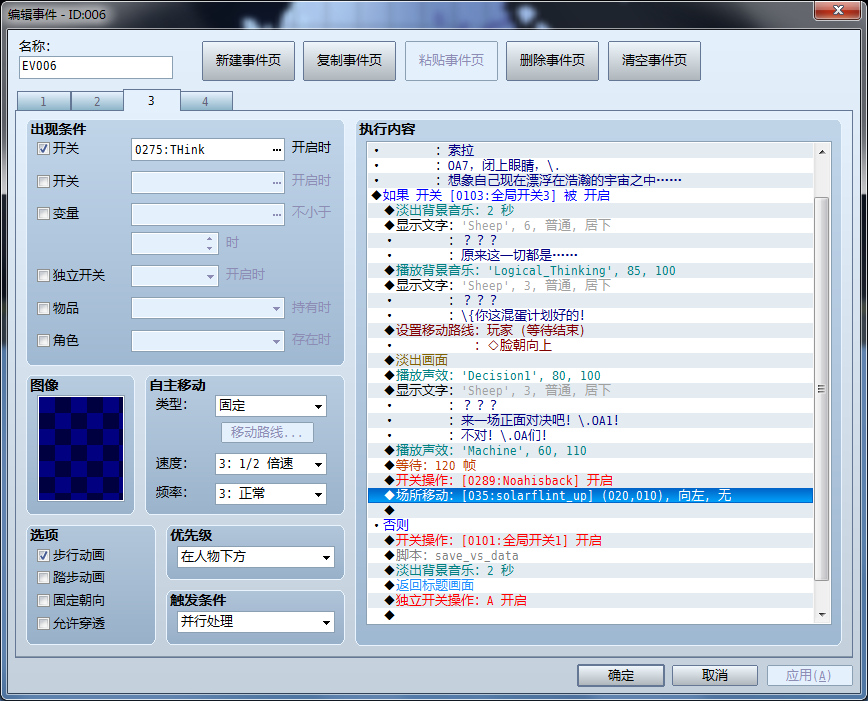Open the 优先级 dropdown 在人物下方
Image resolution: width=868 pixels, height=701 pixels.
256,557
